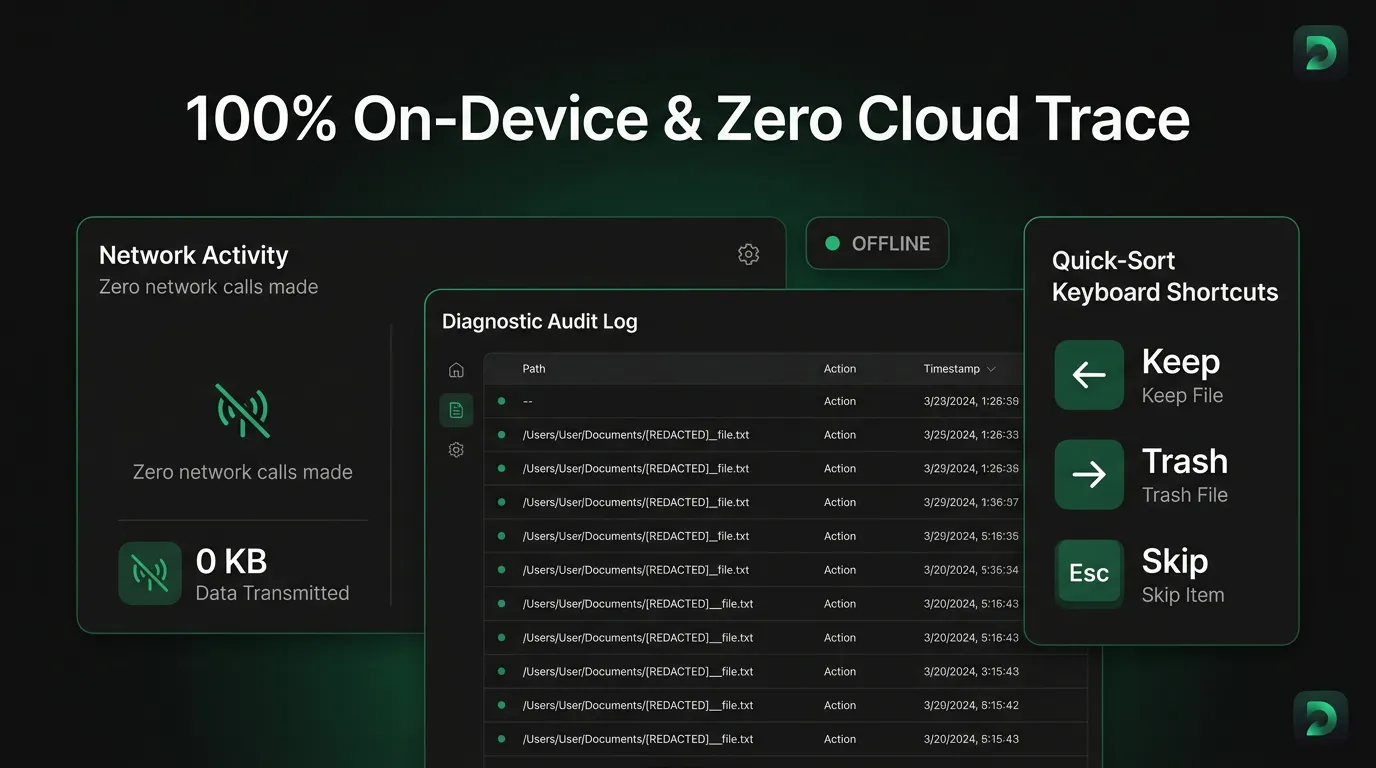Open the Home icon in Audit Log sidebar

pyautogui.click(x=456, y=370)
